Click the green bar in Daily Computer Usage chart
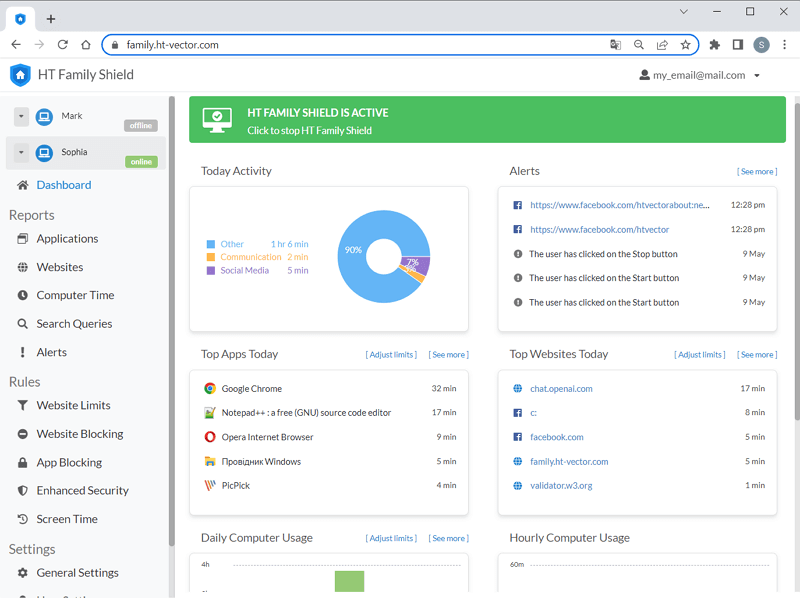The image size is (800, 600). (349, 582)
